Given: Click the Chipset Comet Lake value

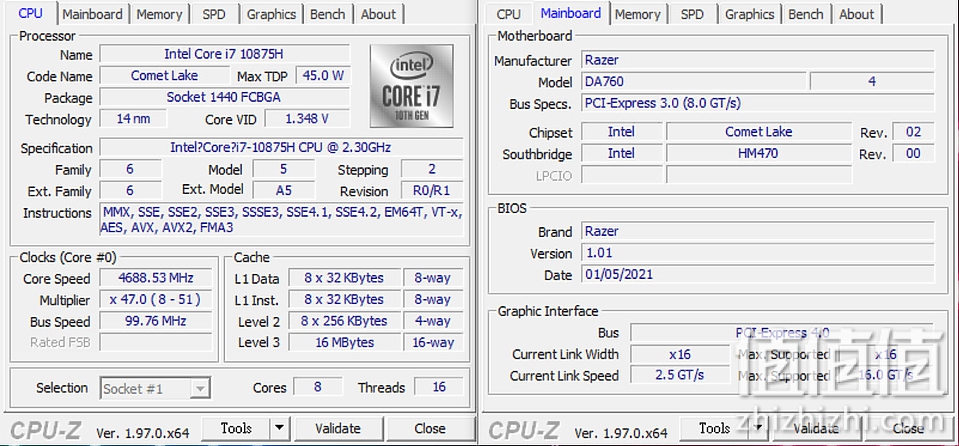Looking at the screenshot, I should pyautogui.click(x=758, y=132).
